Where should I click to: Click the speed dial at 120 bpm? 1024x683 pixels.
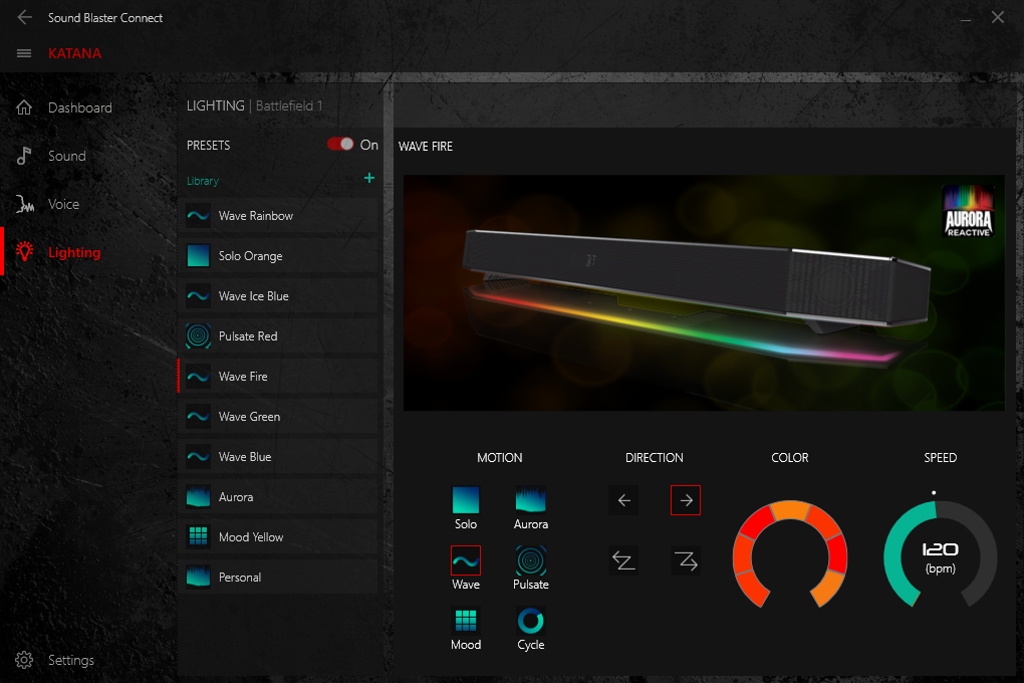pos(940,555)
